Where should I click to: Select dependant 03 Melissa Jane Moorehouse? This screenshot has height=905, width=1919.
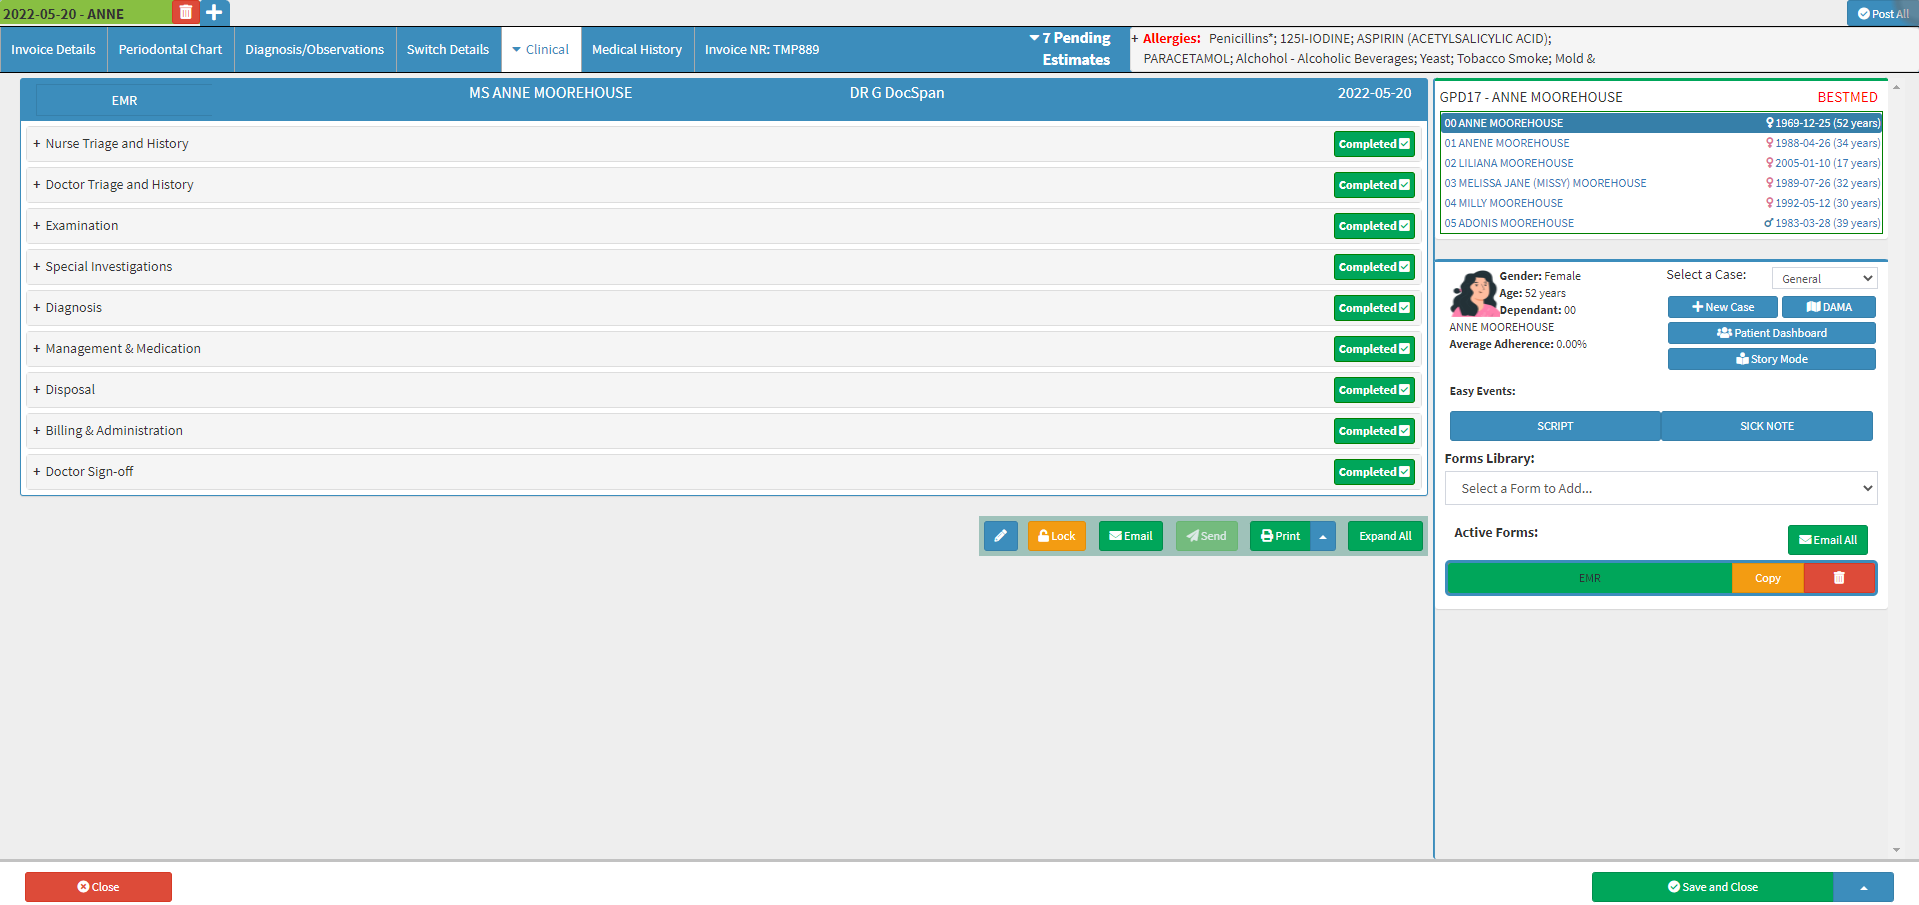(x=1545, y=183)
